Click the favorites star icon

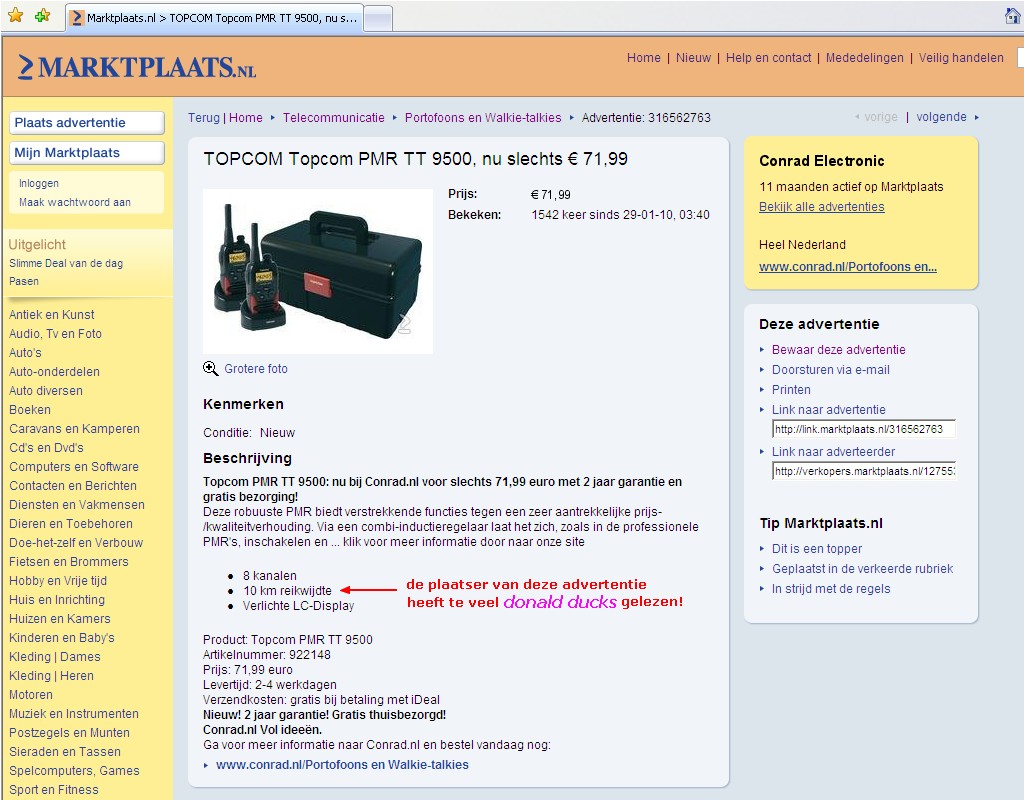point(16,16)
